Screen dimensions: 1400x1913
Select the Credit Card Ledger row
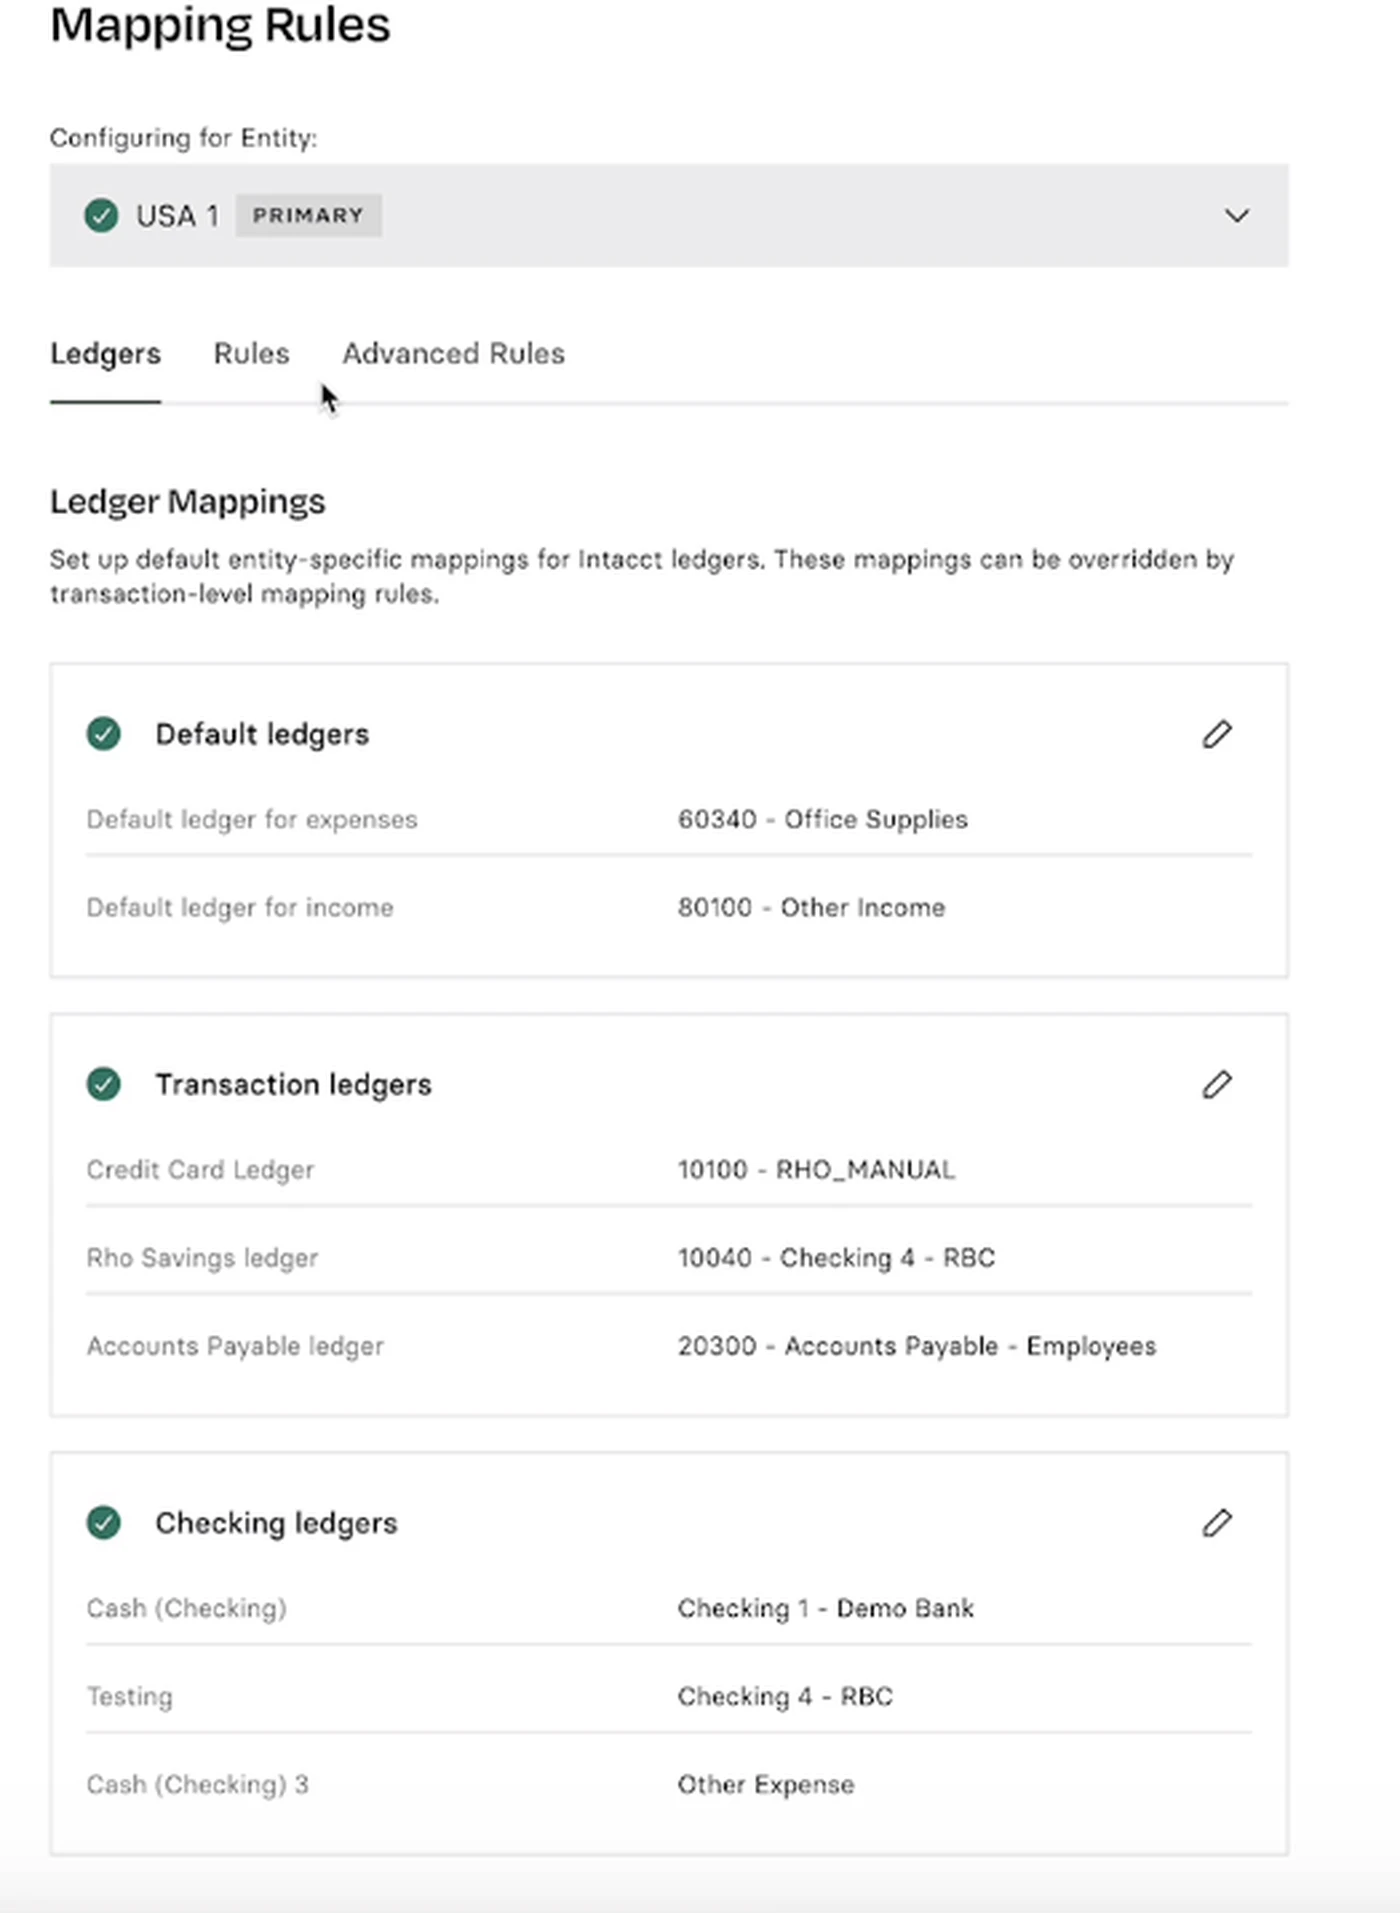[x=669, y=1170]
